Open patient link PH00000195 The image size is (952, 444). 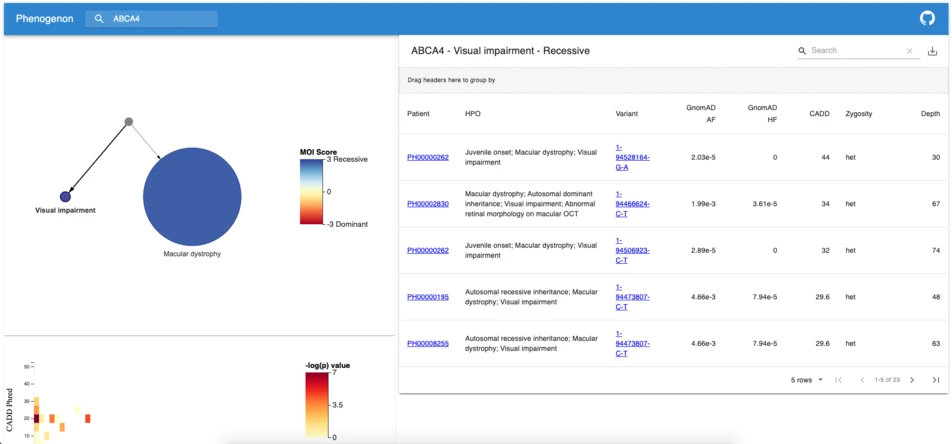[428, 297]
